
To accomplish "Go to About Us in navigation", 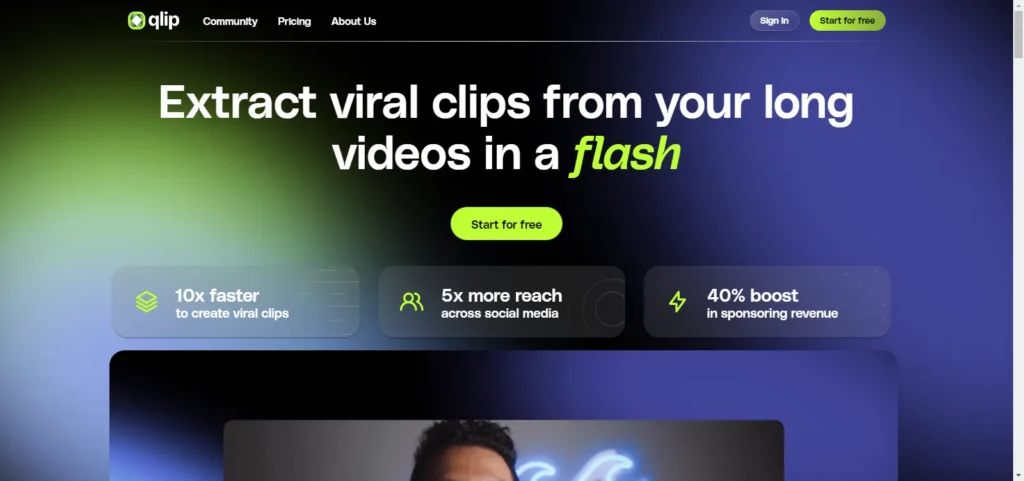I will [x=353, y=21].
